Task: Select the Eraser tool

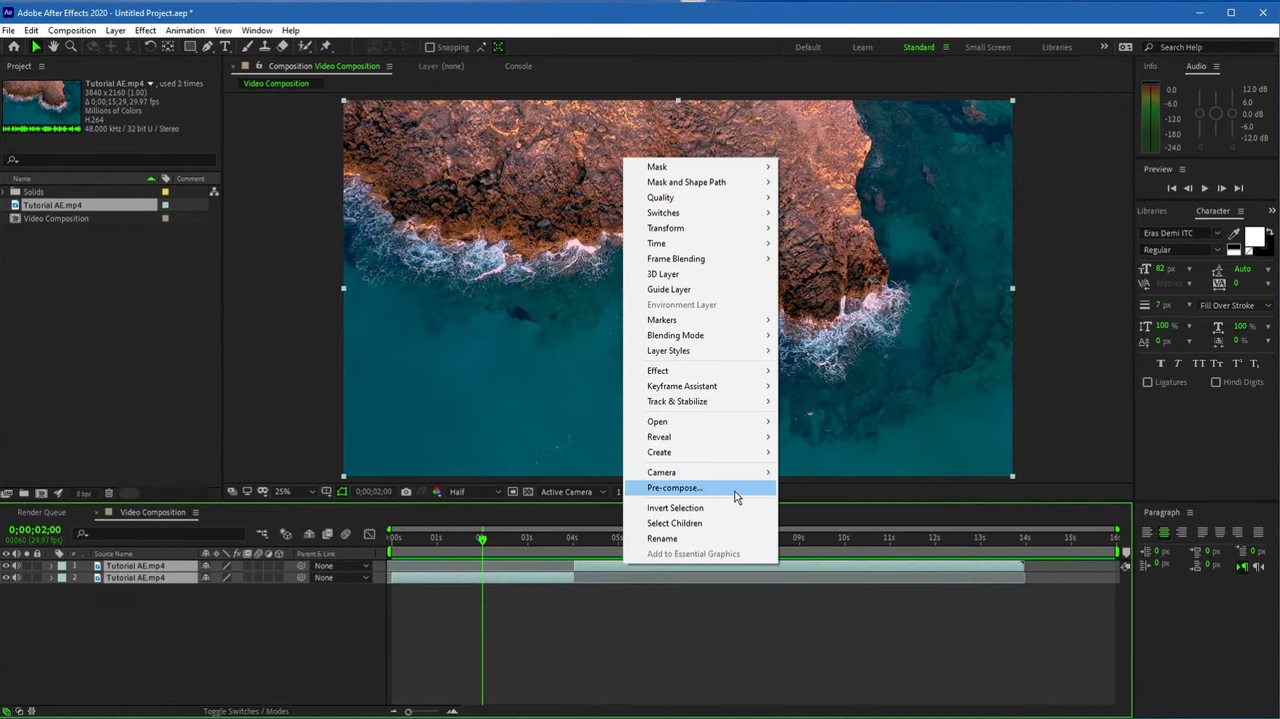Action: [283, 47]
